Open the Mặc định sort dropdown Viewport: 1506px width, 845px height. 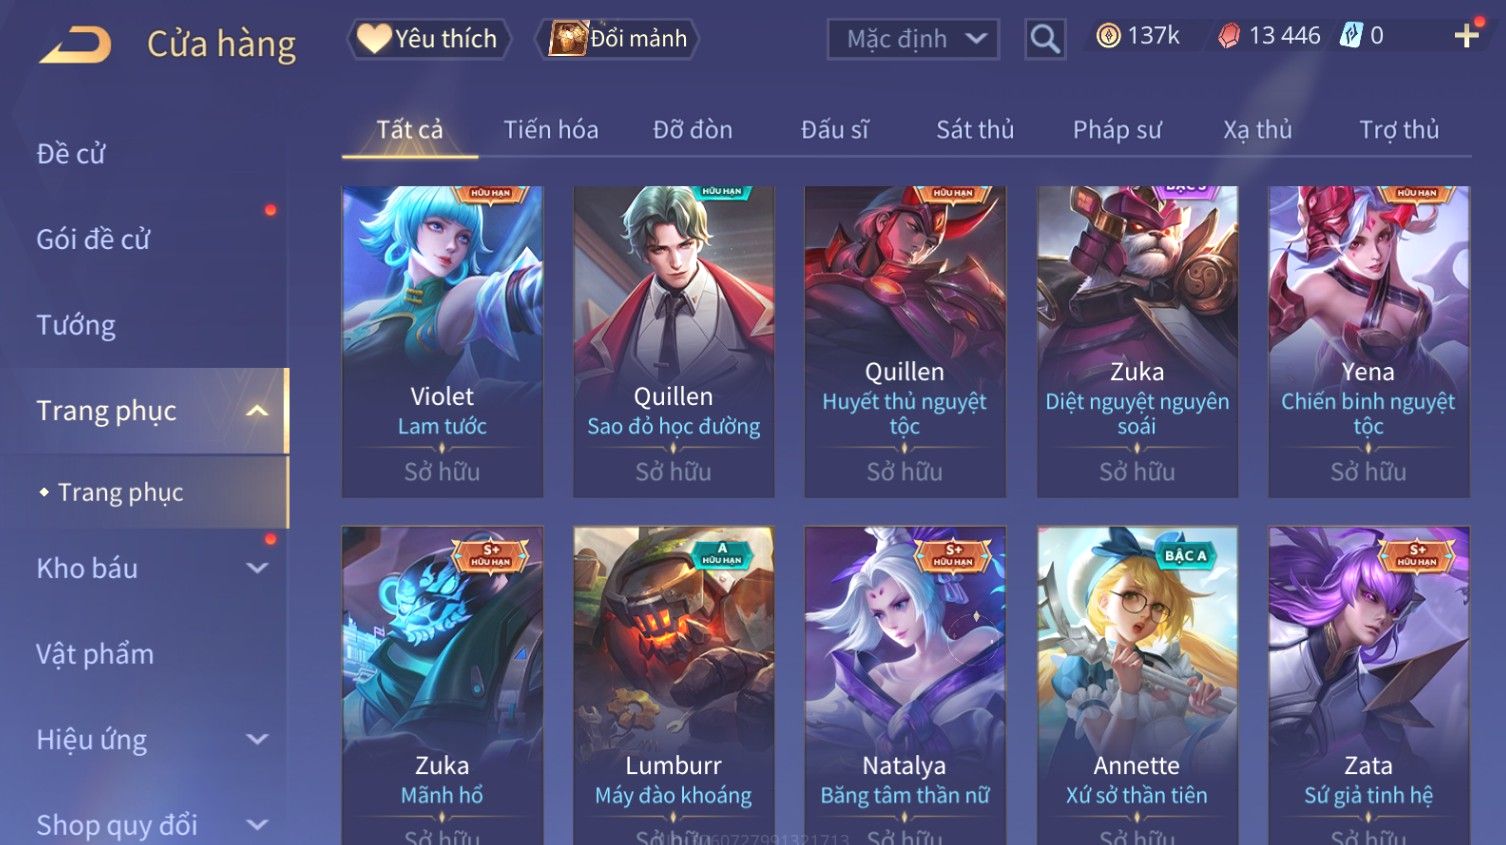click(913, 39)
